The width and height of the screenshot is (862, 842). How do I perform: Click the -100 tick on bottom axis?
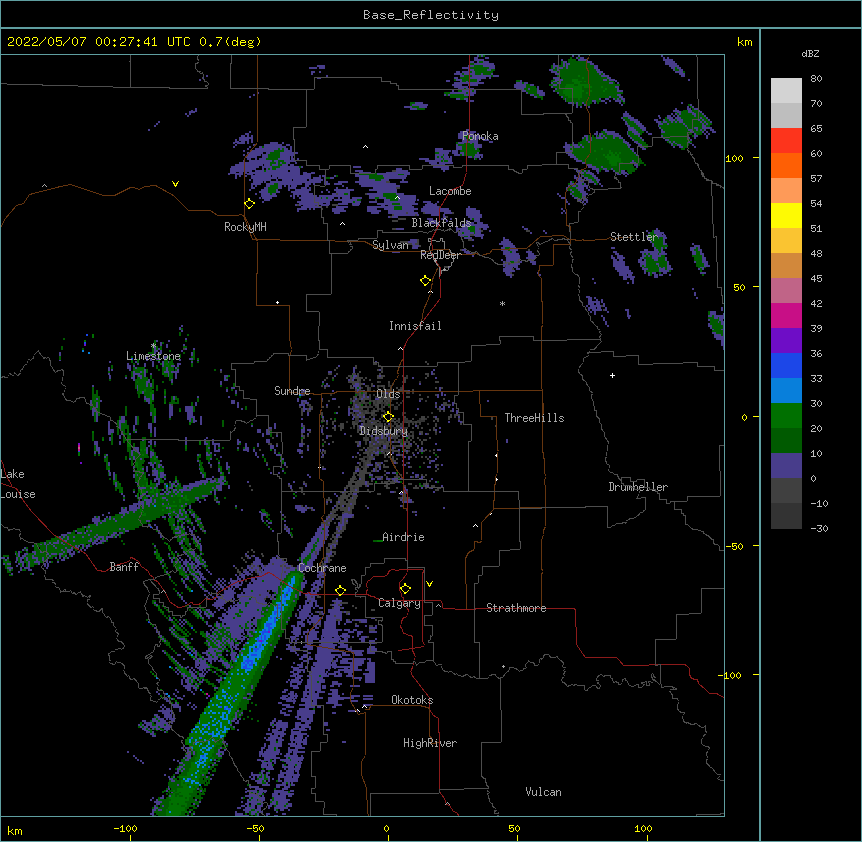(125, 828)
